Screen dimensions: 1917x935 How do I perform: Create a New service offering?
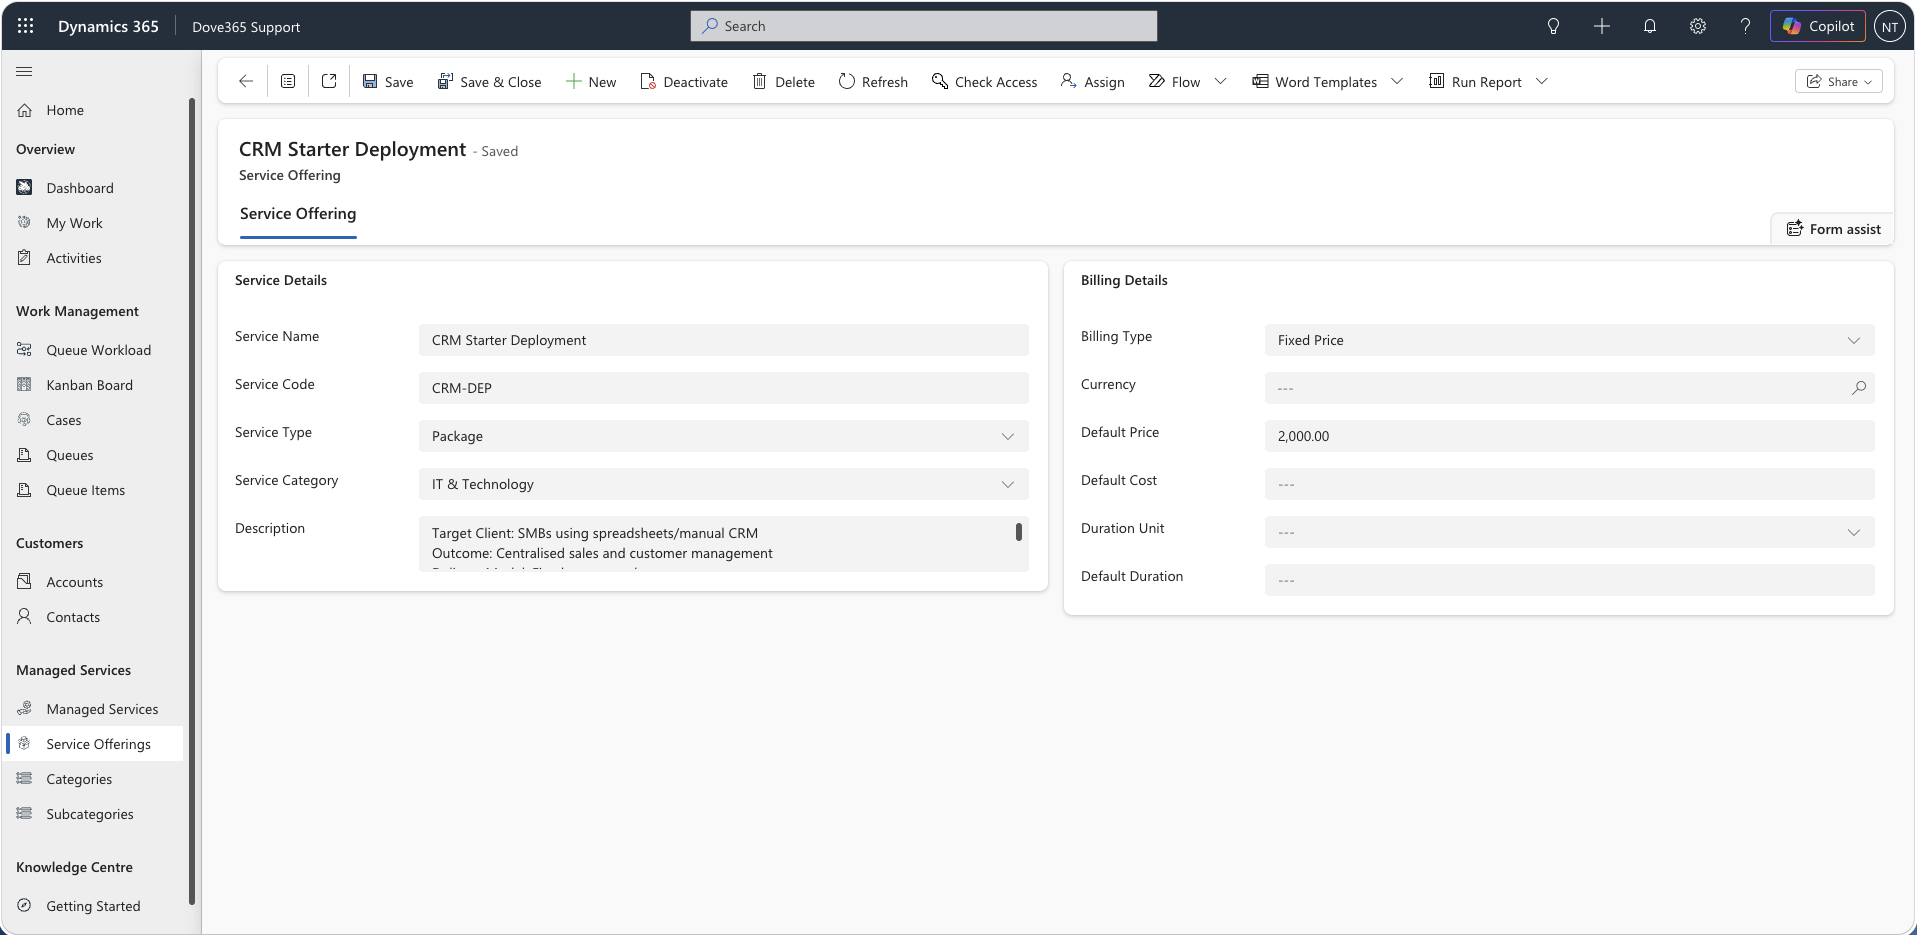[591, 82]
